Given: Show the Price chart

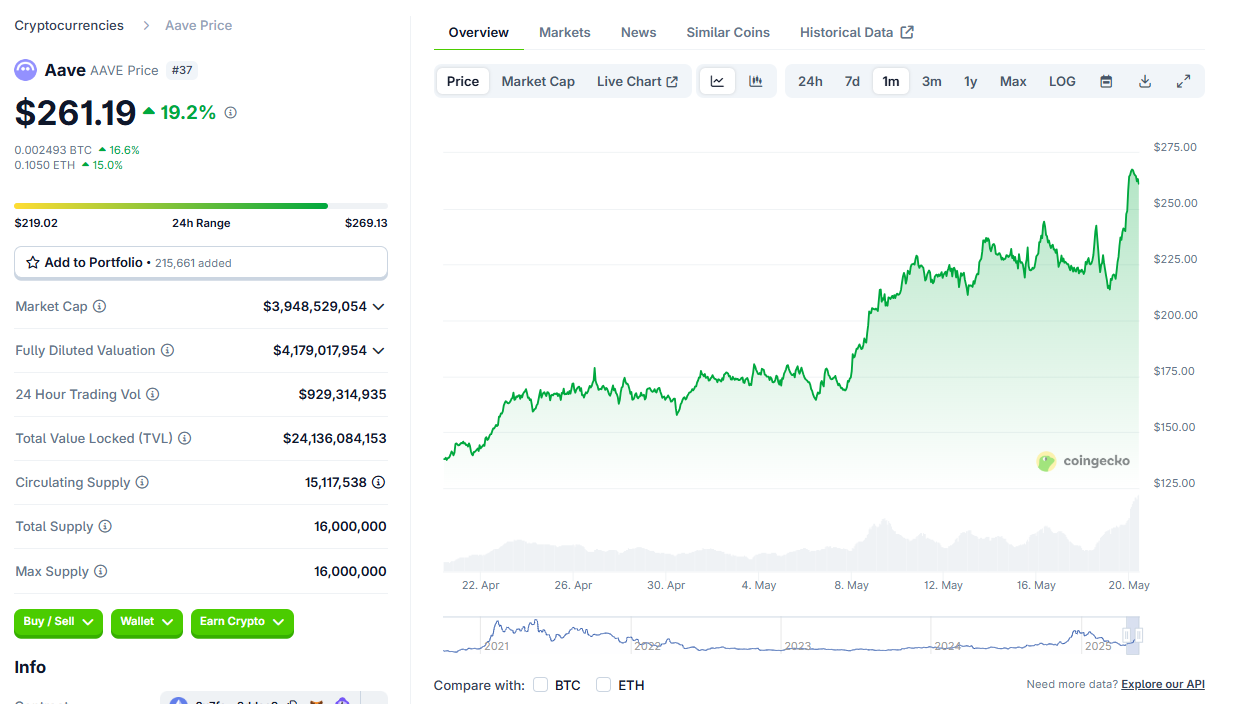Looking at the screenshot, I should (463, 81).
